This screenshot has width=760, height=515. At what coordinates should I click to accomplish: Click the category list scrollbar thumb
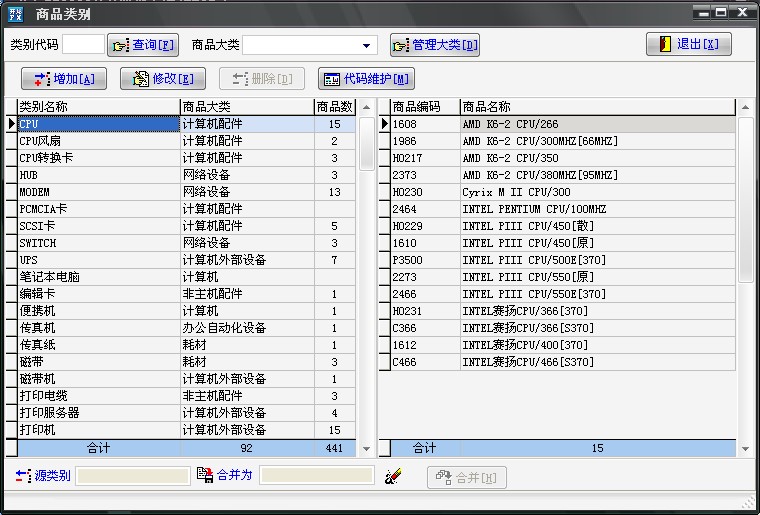[x=367, y=144]
